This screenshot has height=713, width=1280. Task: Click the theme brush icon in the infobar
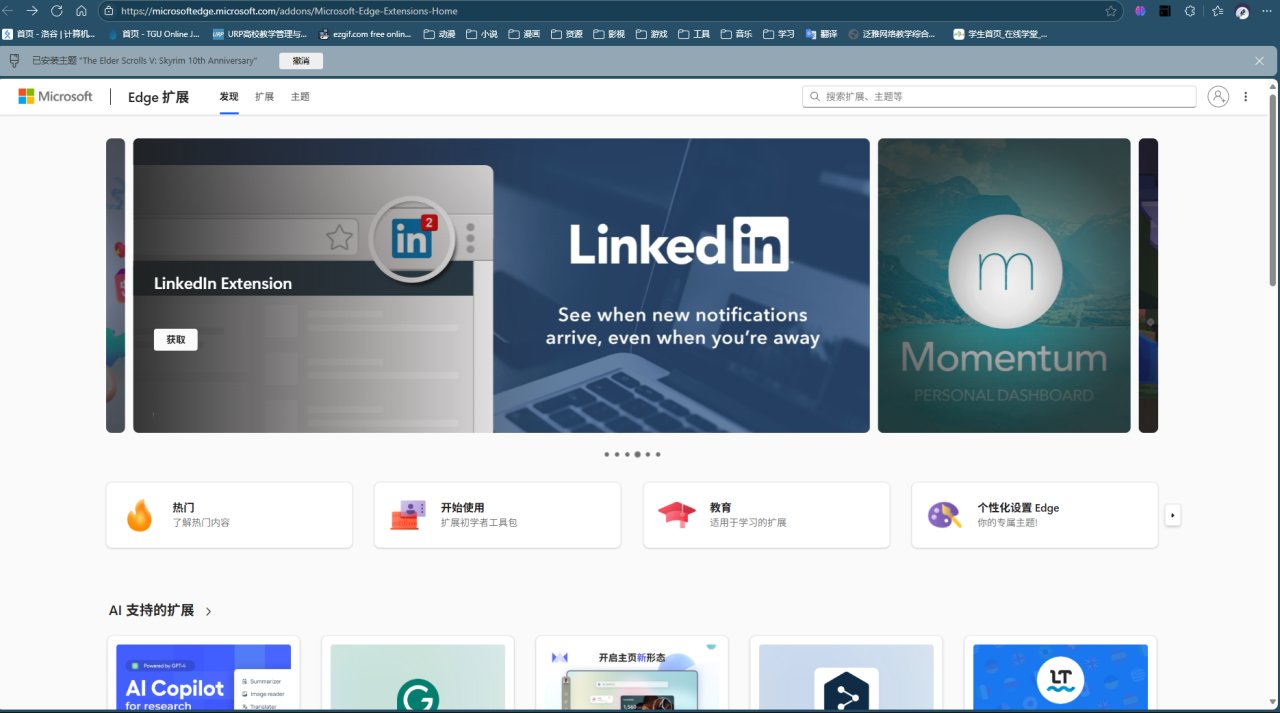click(x=14, y=61)
